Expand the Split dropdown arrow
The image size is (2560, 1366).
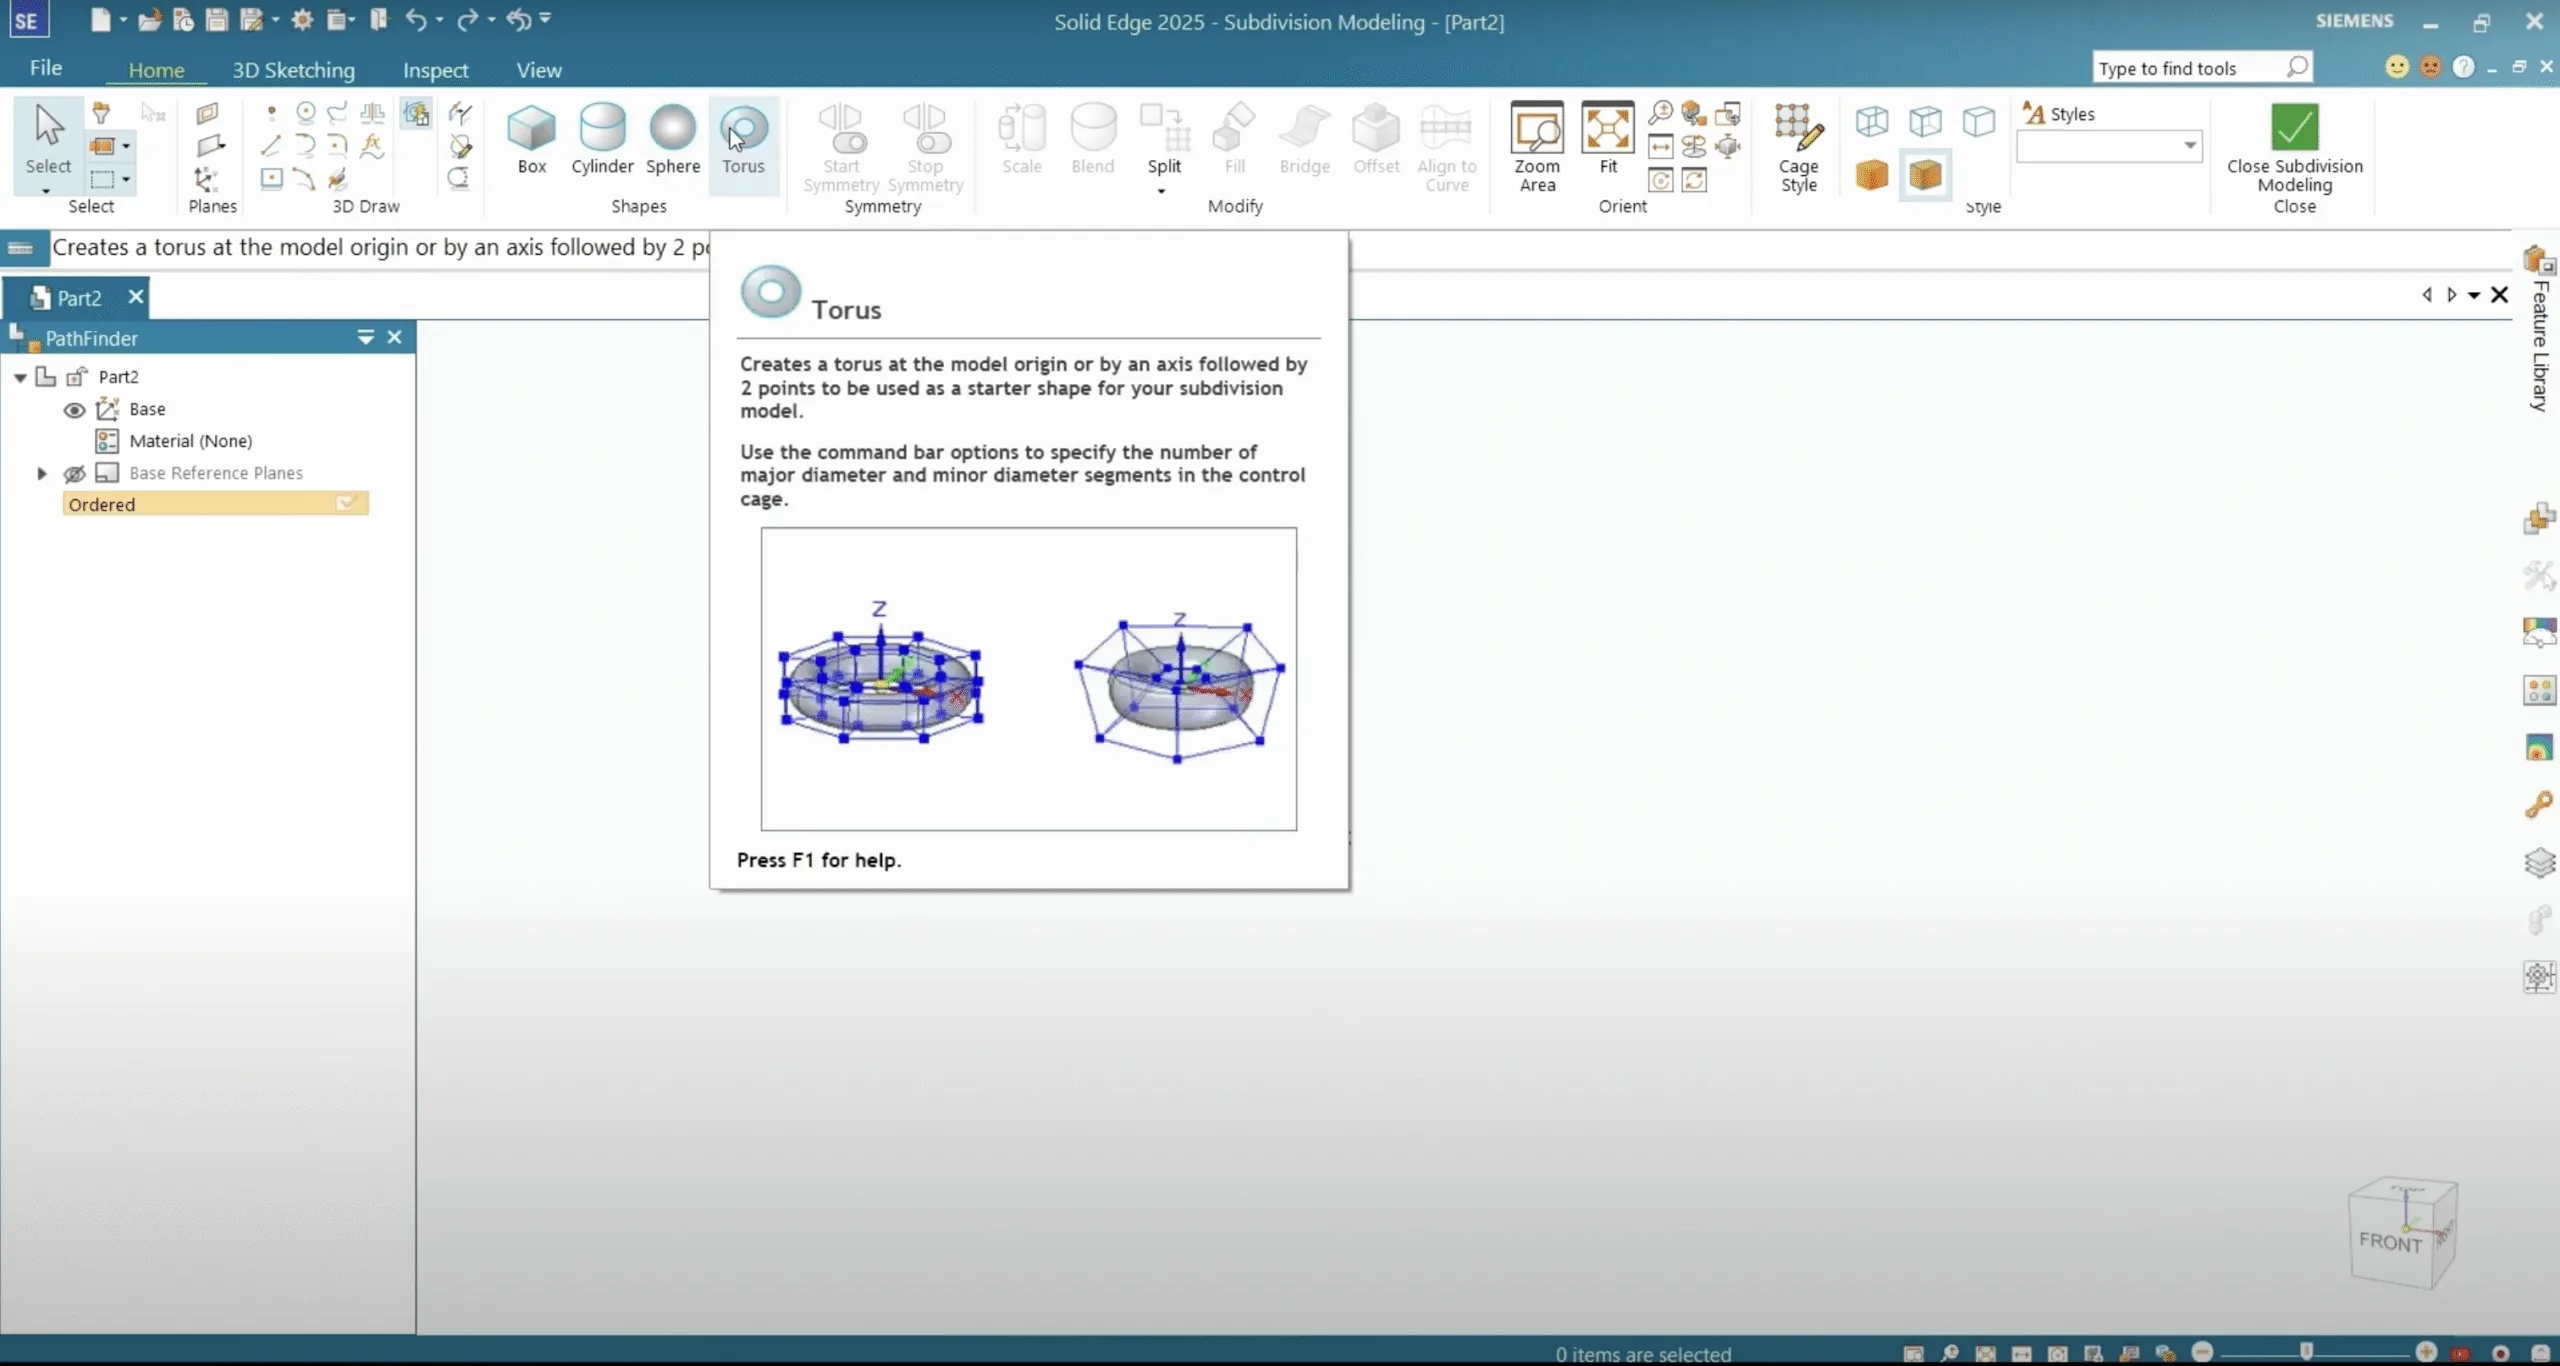click(1161, 191)
